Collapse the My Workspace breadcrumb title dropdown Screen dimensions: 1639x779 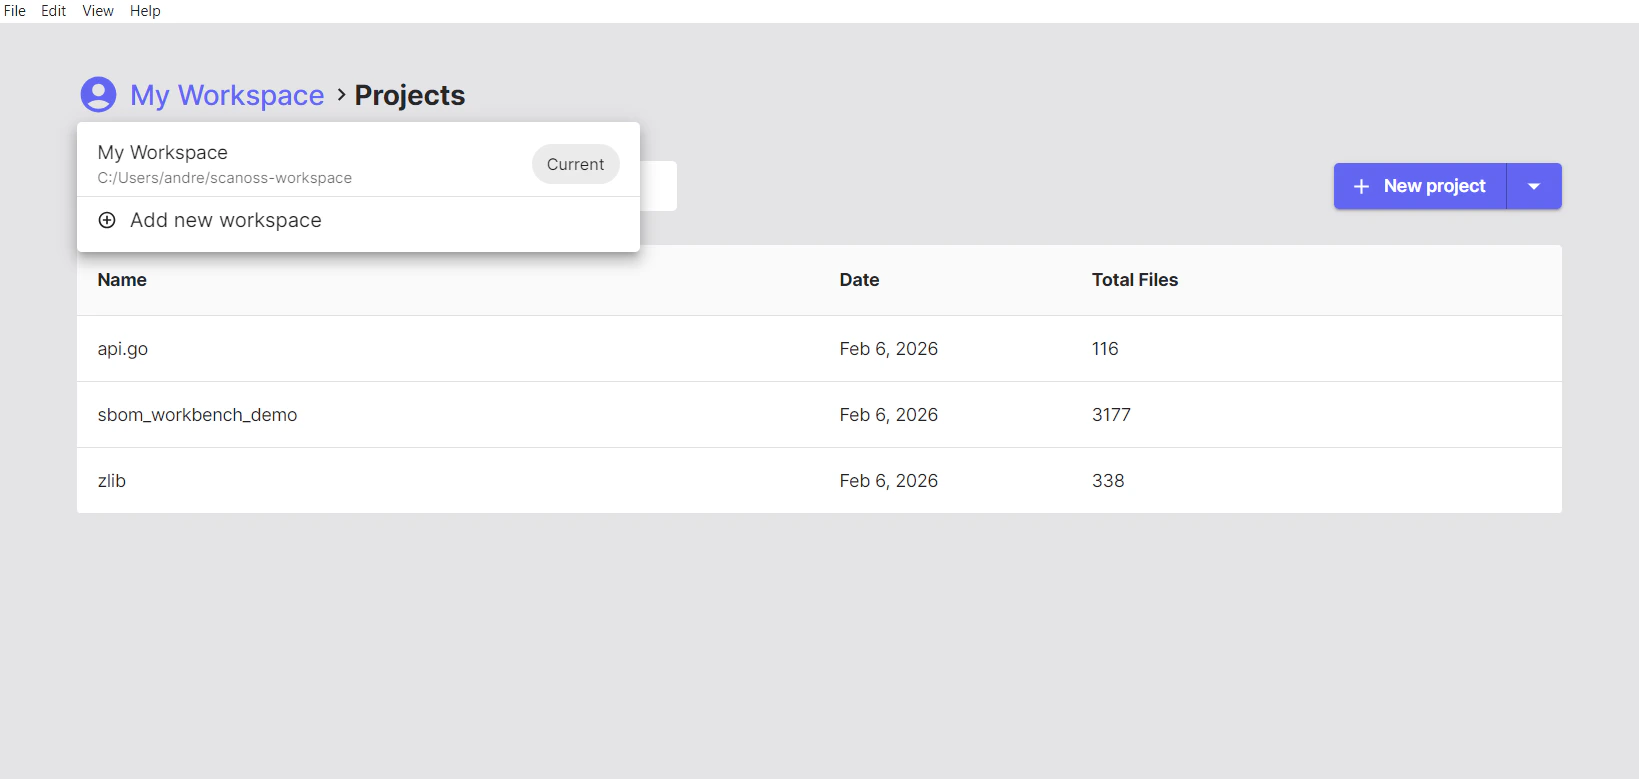(x=227, y=95)
